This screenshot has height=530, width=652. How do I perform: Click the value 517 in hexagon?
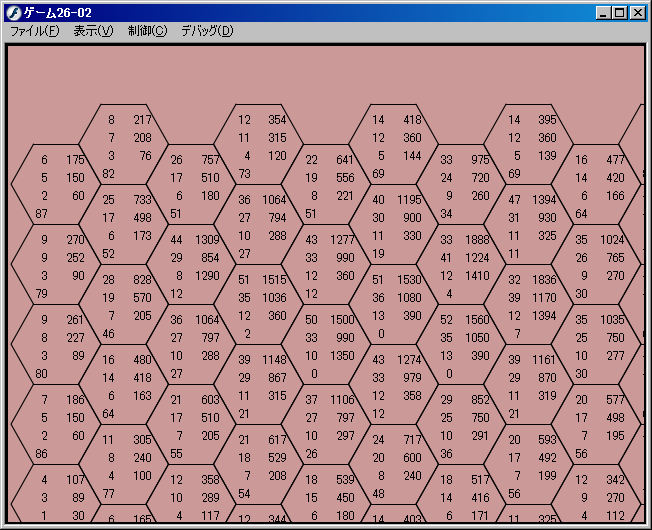coord(480,480)
